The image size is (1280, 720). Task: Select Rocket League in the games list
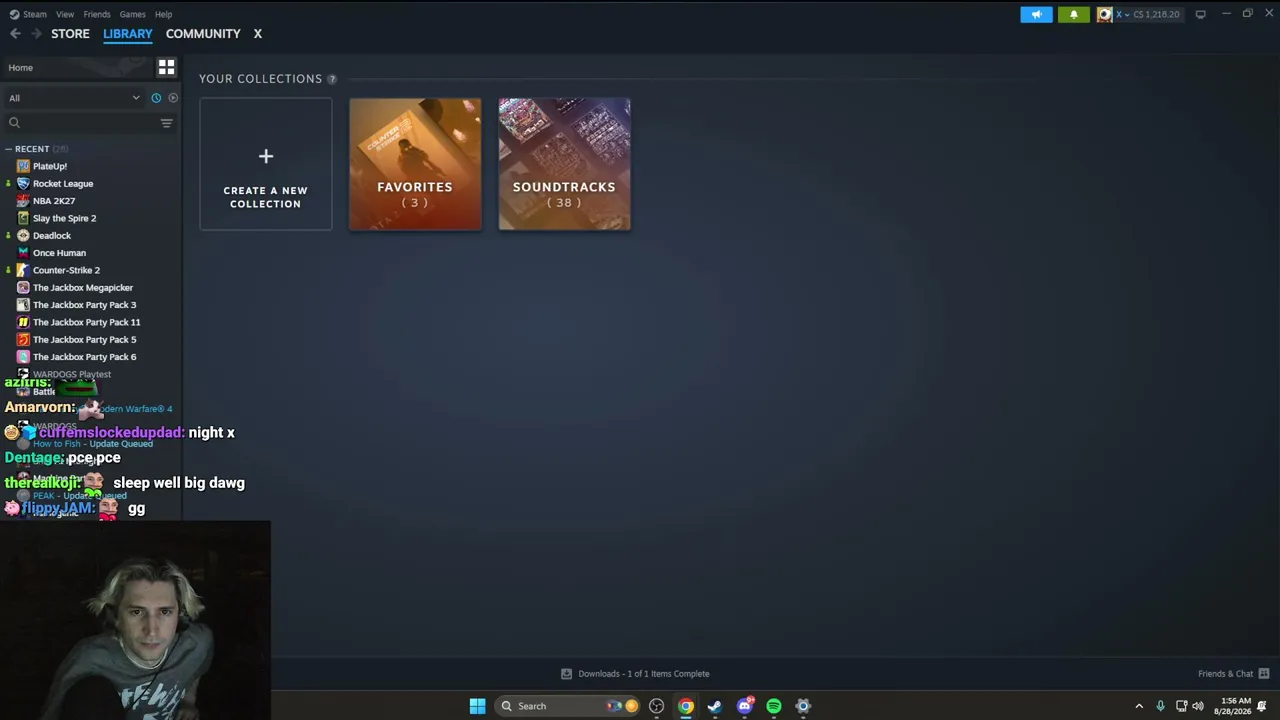[63, 184]
